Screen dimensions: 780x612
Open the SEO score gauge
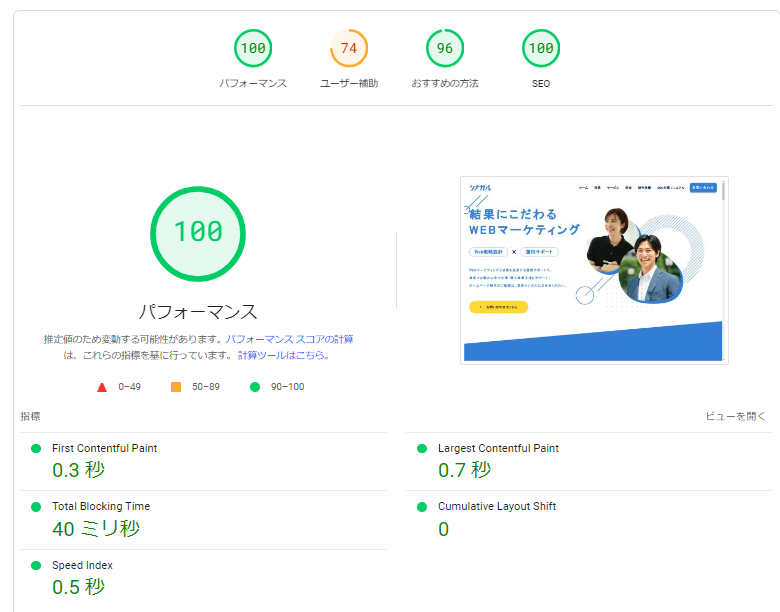(x=541, y=48)
